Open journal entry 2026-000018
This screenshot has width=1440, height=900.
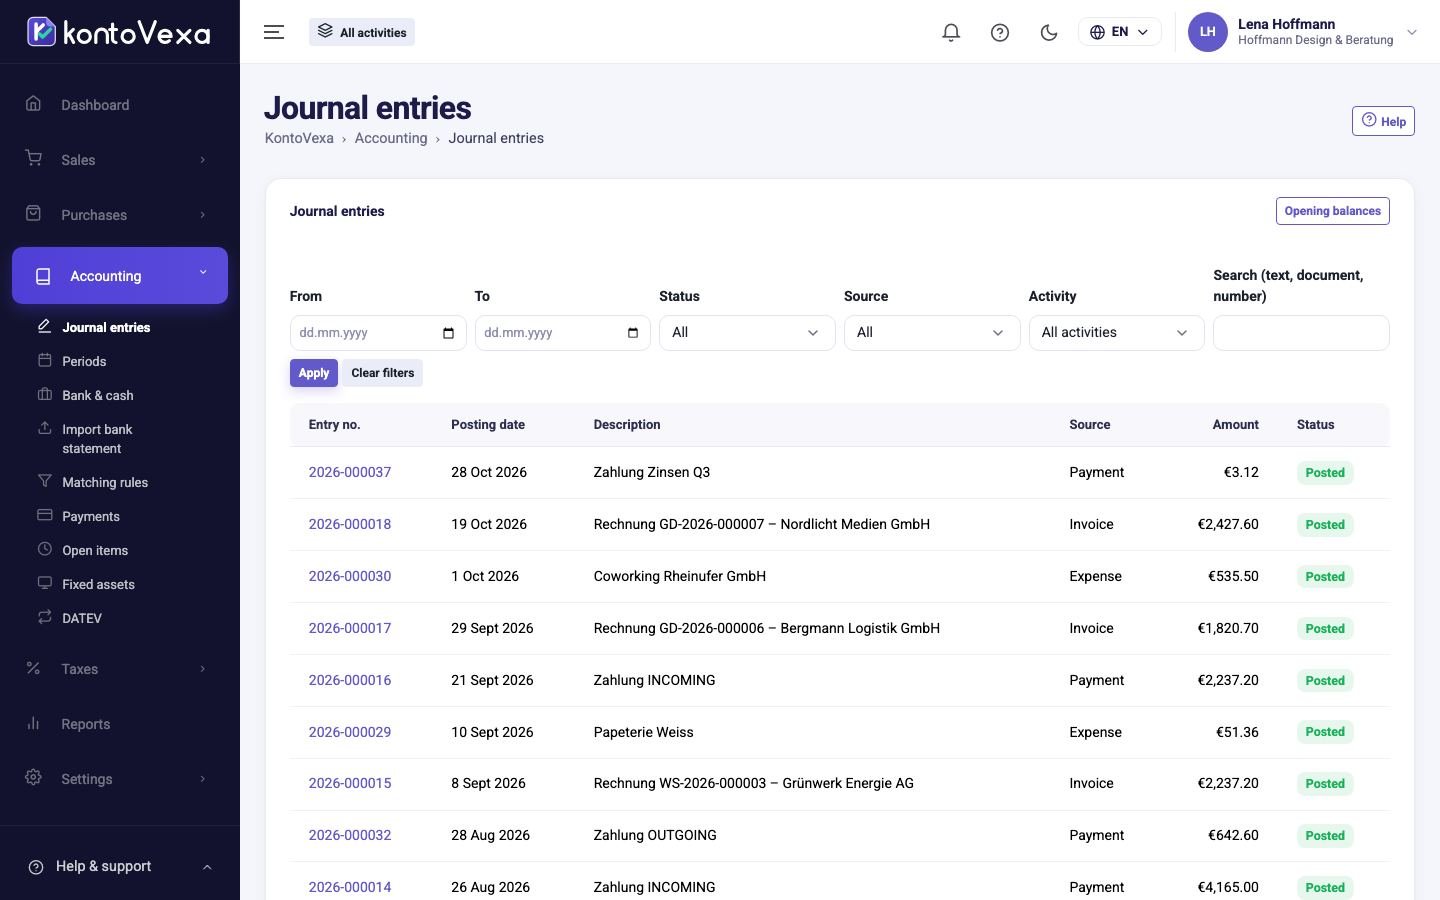pyautogui.click(x=349, y=524)
